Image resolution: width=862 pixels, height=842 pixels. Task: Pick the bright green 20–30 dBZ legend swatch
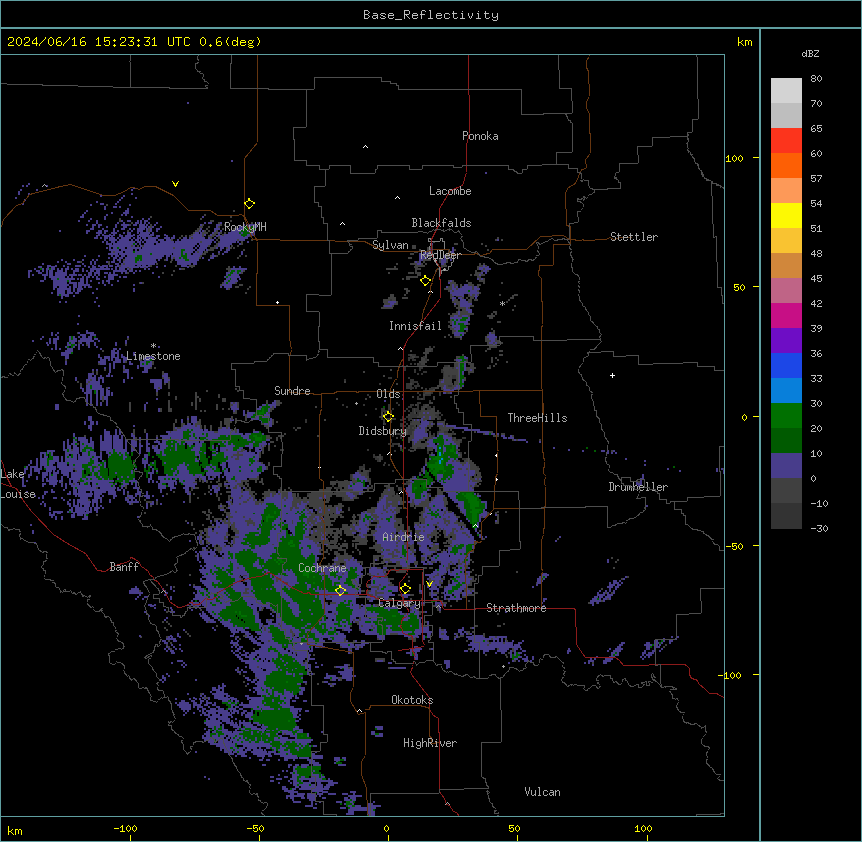pyautogui.click(x=786, y=416)
